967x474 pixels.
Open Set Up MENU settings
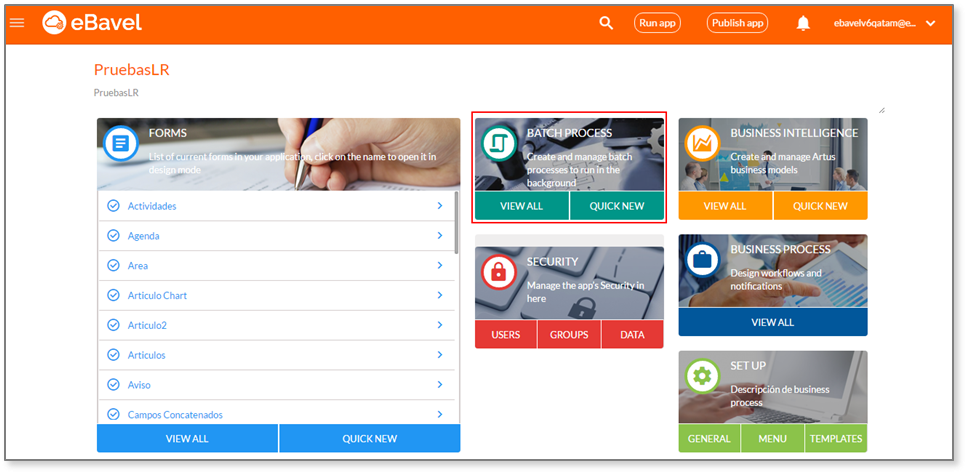[773, 439]
